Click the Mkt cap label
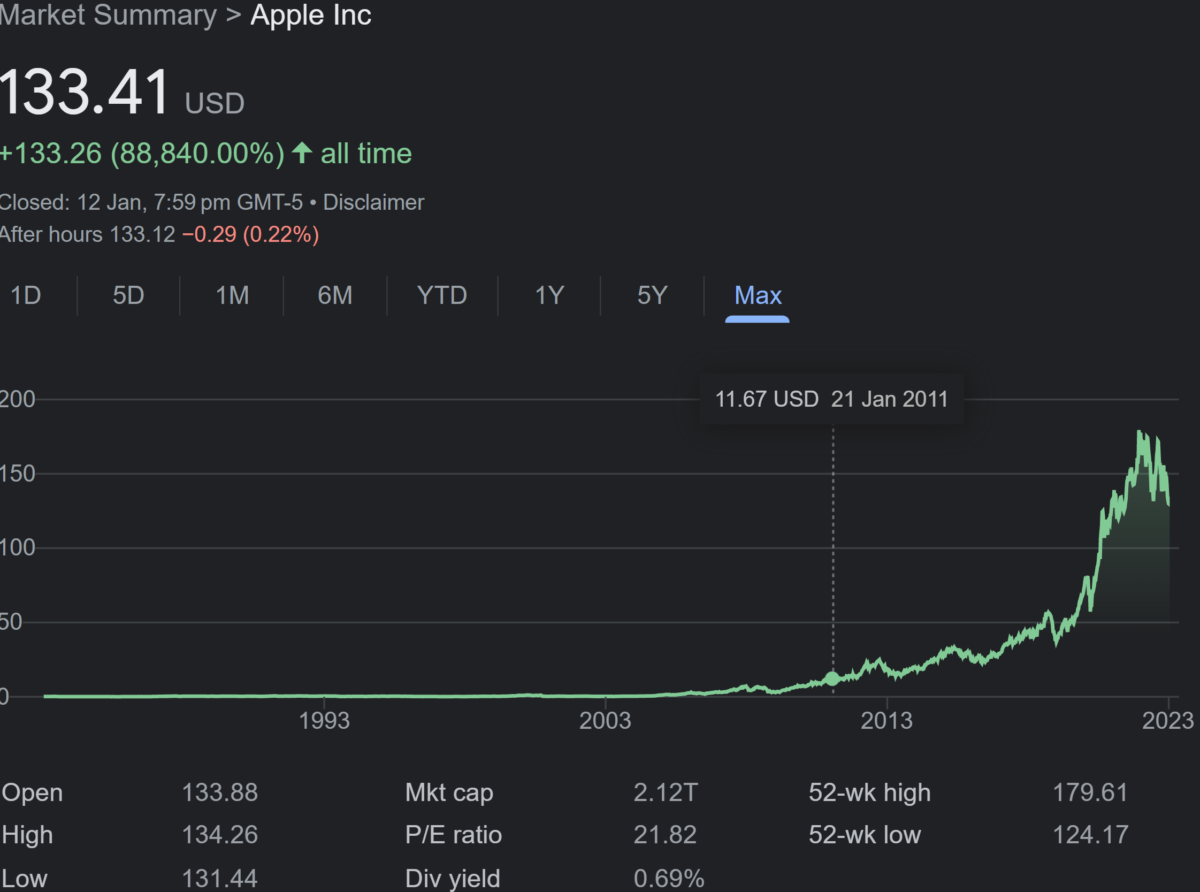 449,793
